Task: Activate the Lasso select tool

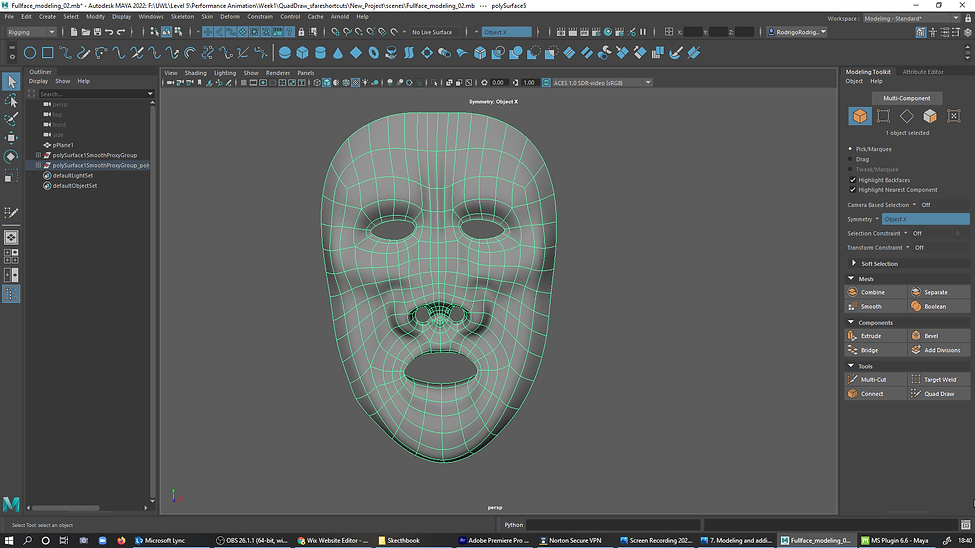Action: pos(11,100)
